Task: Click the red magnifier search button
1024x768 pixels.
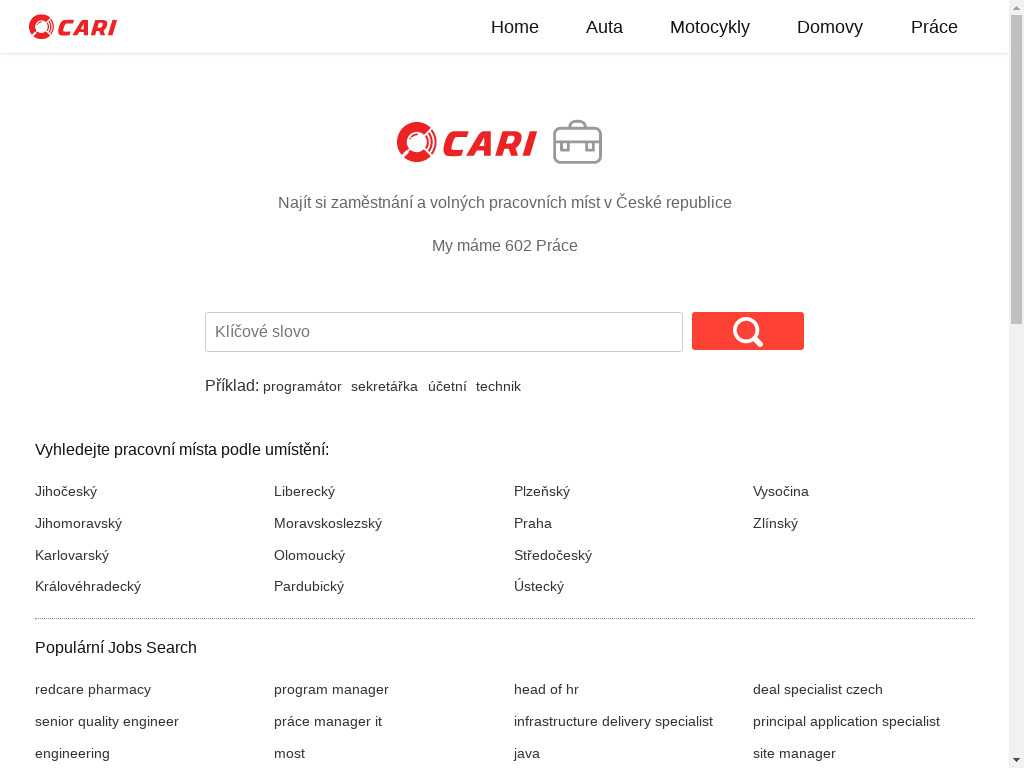Action: click(x=747, y=331)
